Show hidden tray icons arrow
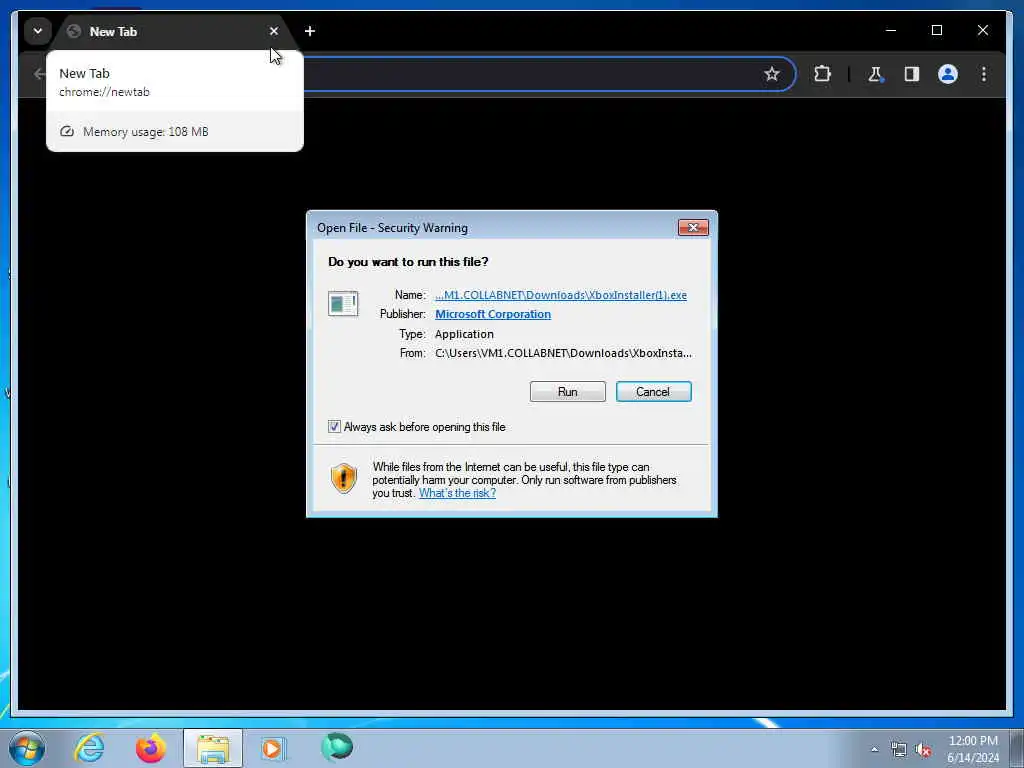 coord(874,749)
